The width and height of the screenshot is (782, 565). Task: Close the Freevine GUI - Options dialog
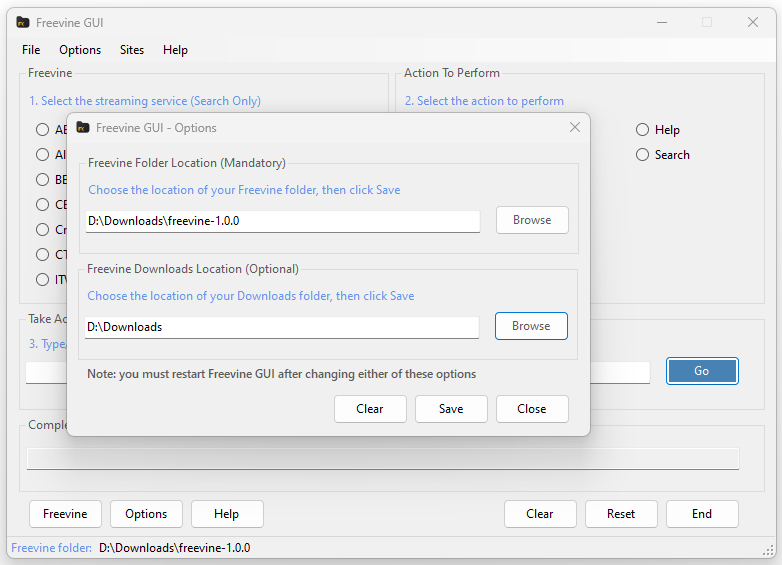[575, 127]
